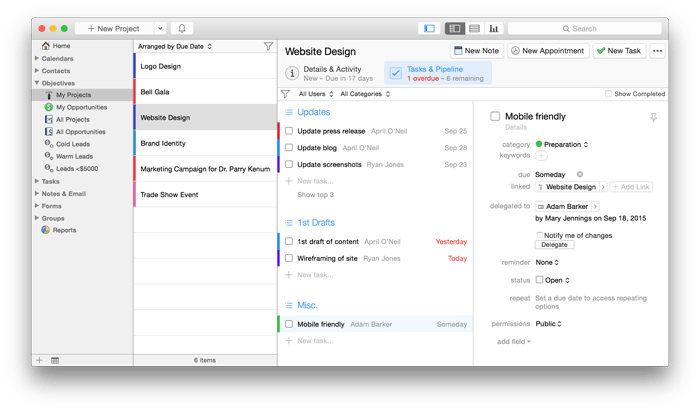Select the Logo Design project
Viewport: 700px width, 411px height.
pos(205,66)
